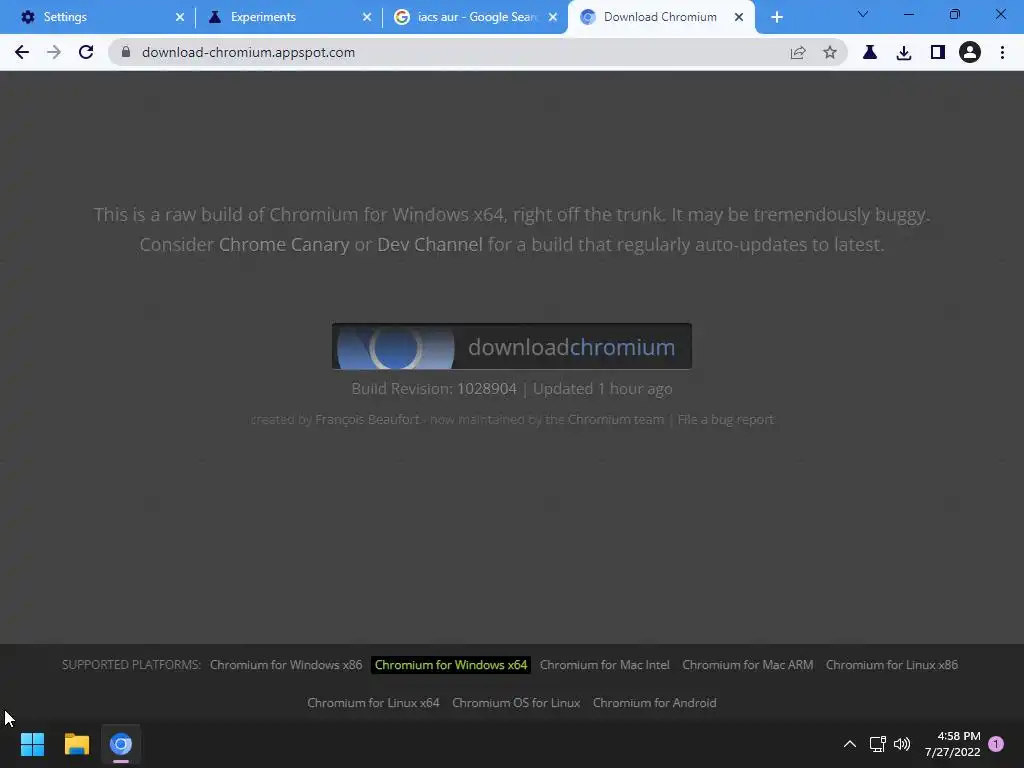Image resolution: width=1024 pixels, height=768 pixels.
Task: View site information via lock icon
Action: pyautogui.click(x=126, y=52)
